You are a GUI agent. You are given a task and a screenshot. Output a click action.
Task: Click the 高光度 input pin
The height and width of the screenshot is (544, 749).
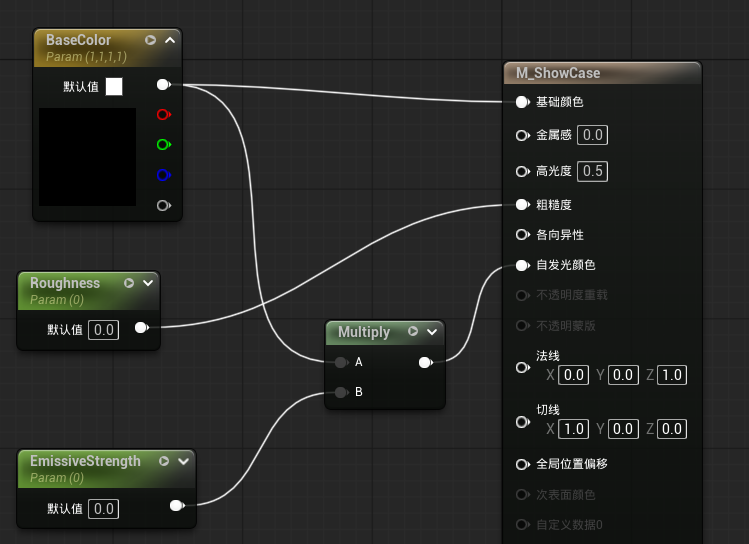pos(523,171)
